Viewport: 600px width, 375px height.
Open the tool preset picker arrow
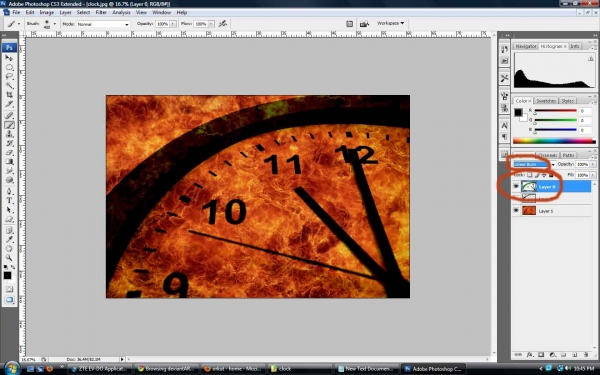[x=19, y=24]
